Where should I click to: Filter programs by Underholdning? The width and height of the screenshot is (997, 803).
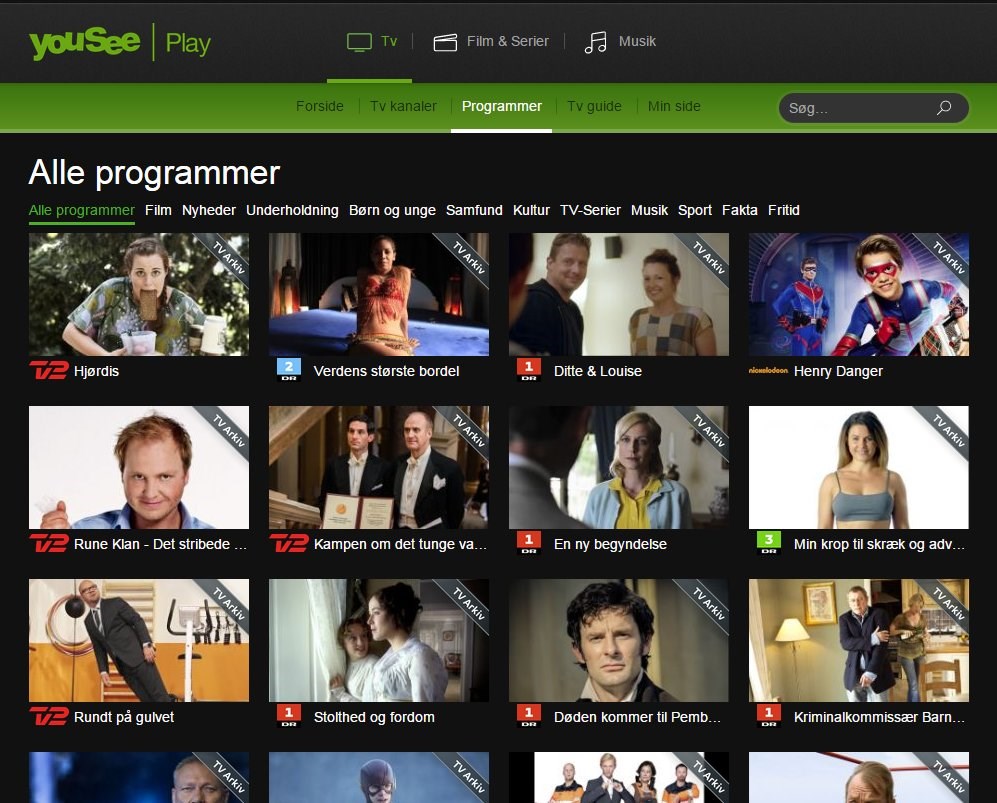(292, 210)
